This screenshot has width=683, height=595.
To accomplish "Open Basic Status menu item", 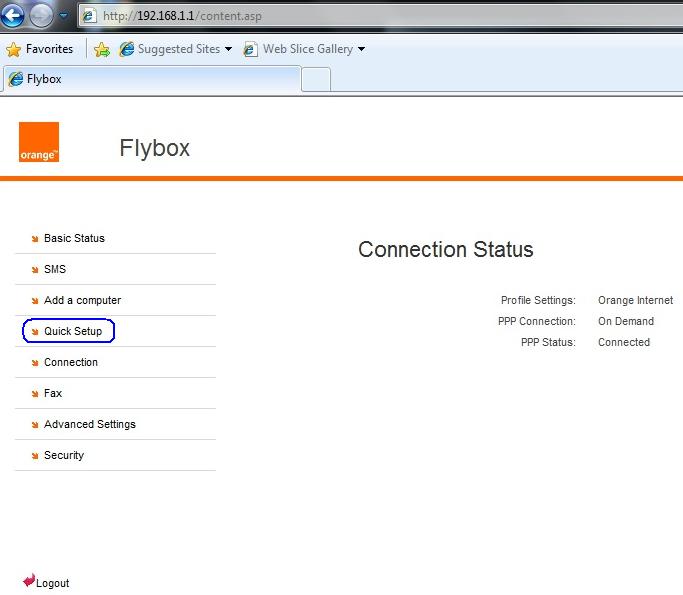I will [74, 238].
